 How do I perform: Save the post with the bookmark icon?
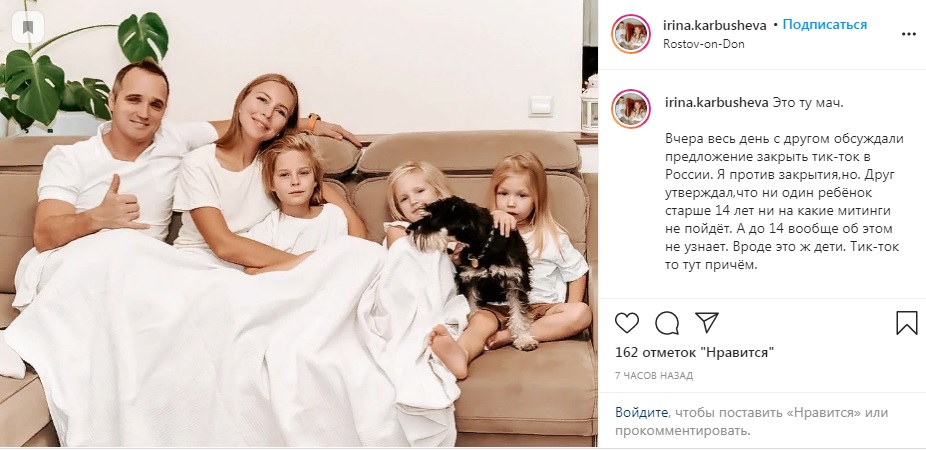point(907,323)
